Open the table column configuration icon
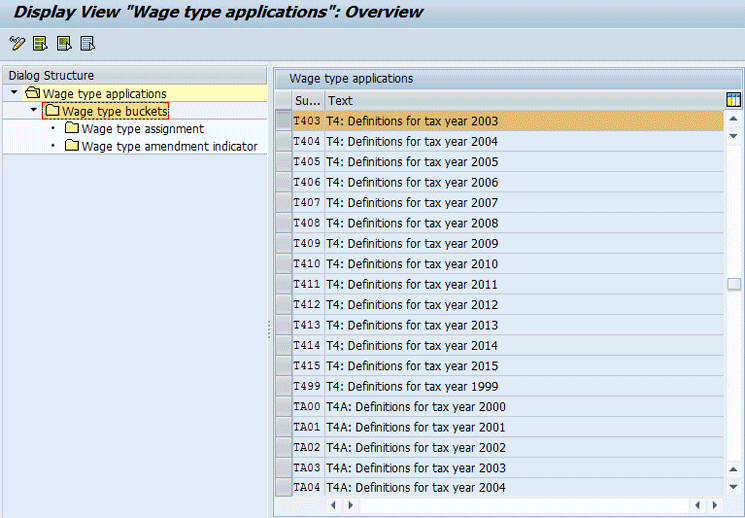The height and width of the screenshot is (518, 745). pyautogui.click(x=733, y=100)
